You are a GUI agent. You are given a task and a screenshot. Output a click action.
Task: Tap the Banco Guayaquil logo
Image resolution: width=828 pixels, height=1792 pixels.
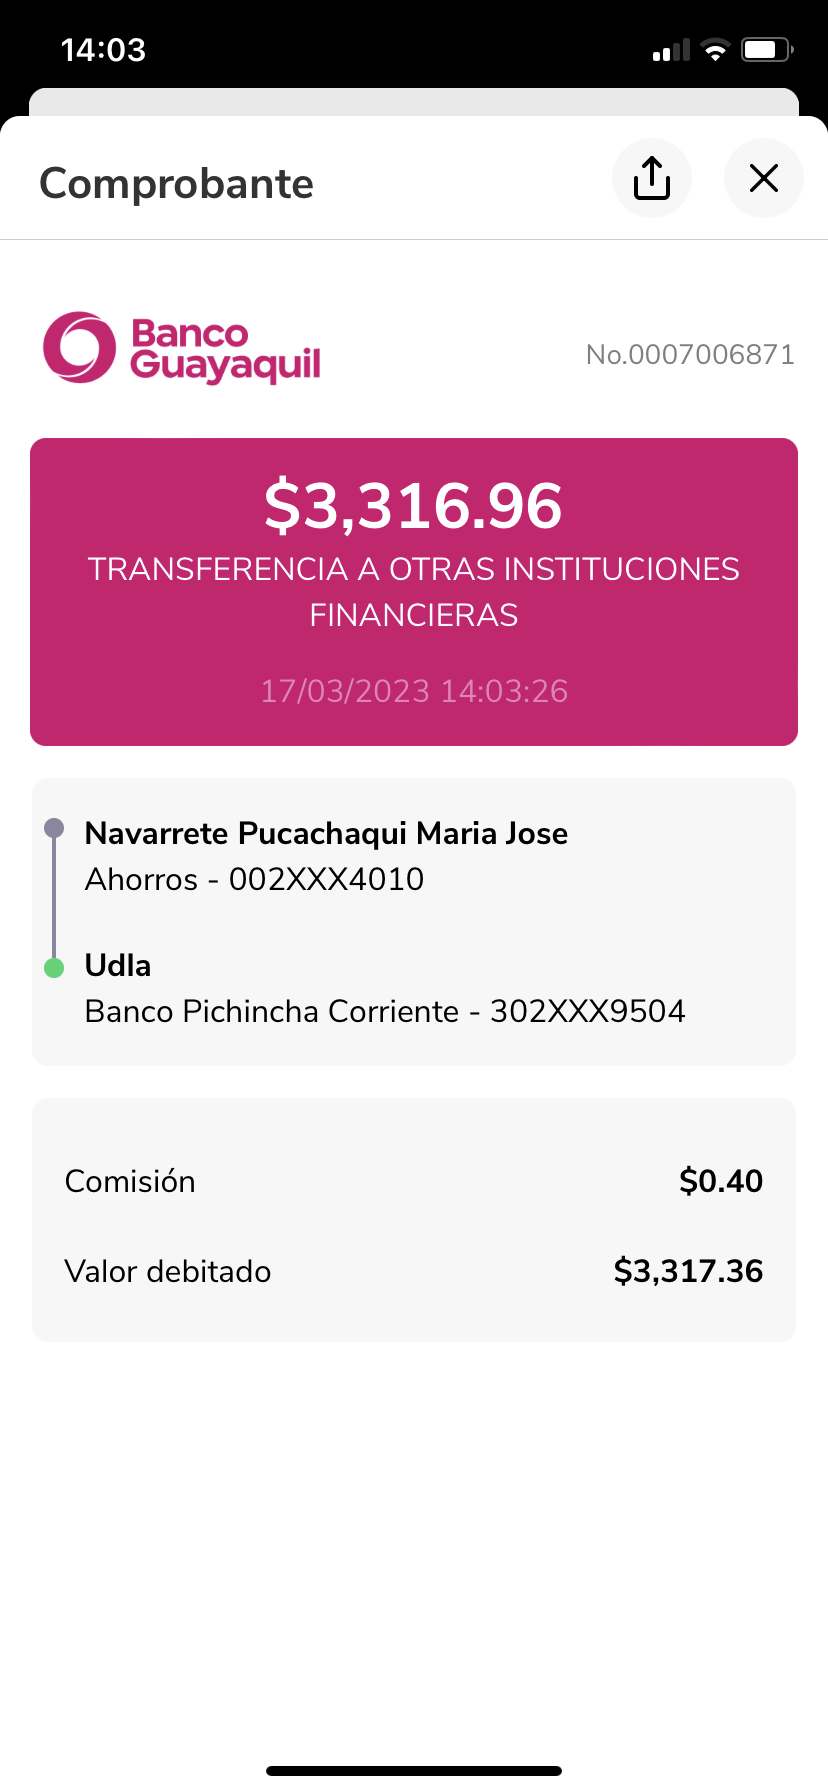(x=182, y=348)
